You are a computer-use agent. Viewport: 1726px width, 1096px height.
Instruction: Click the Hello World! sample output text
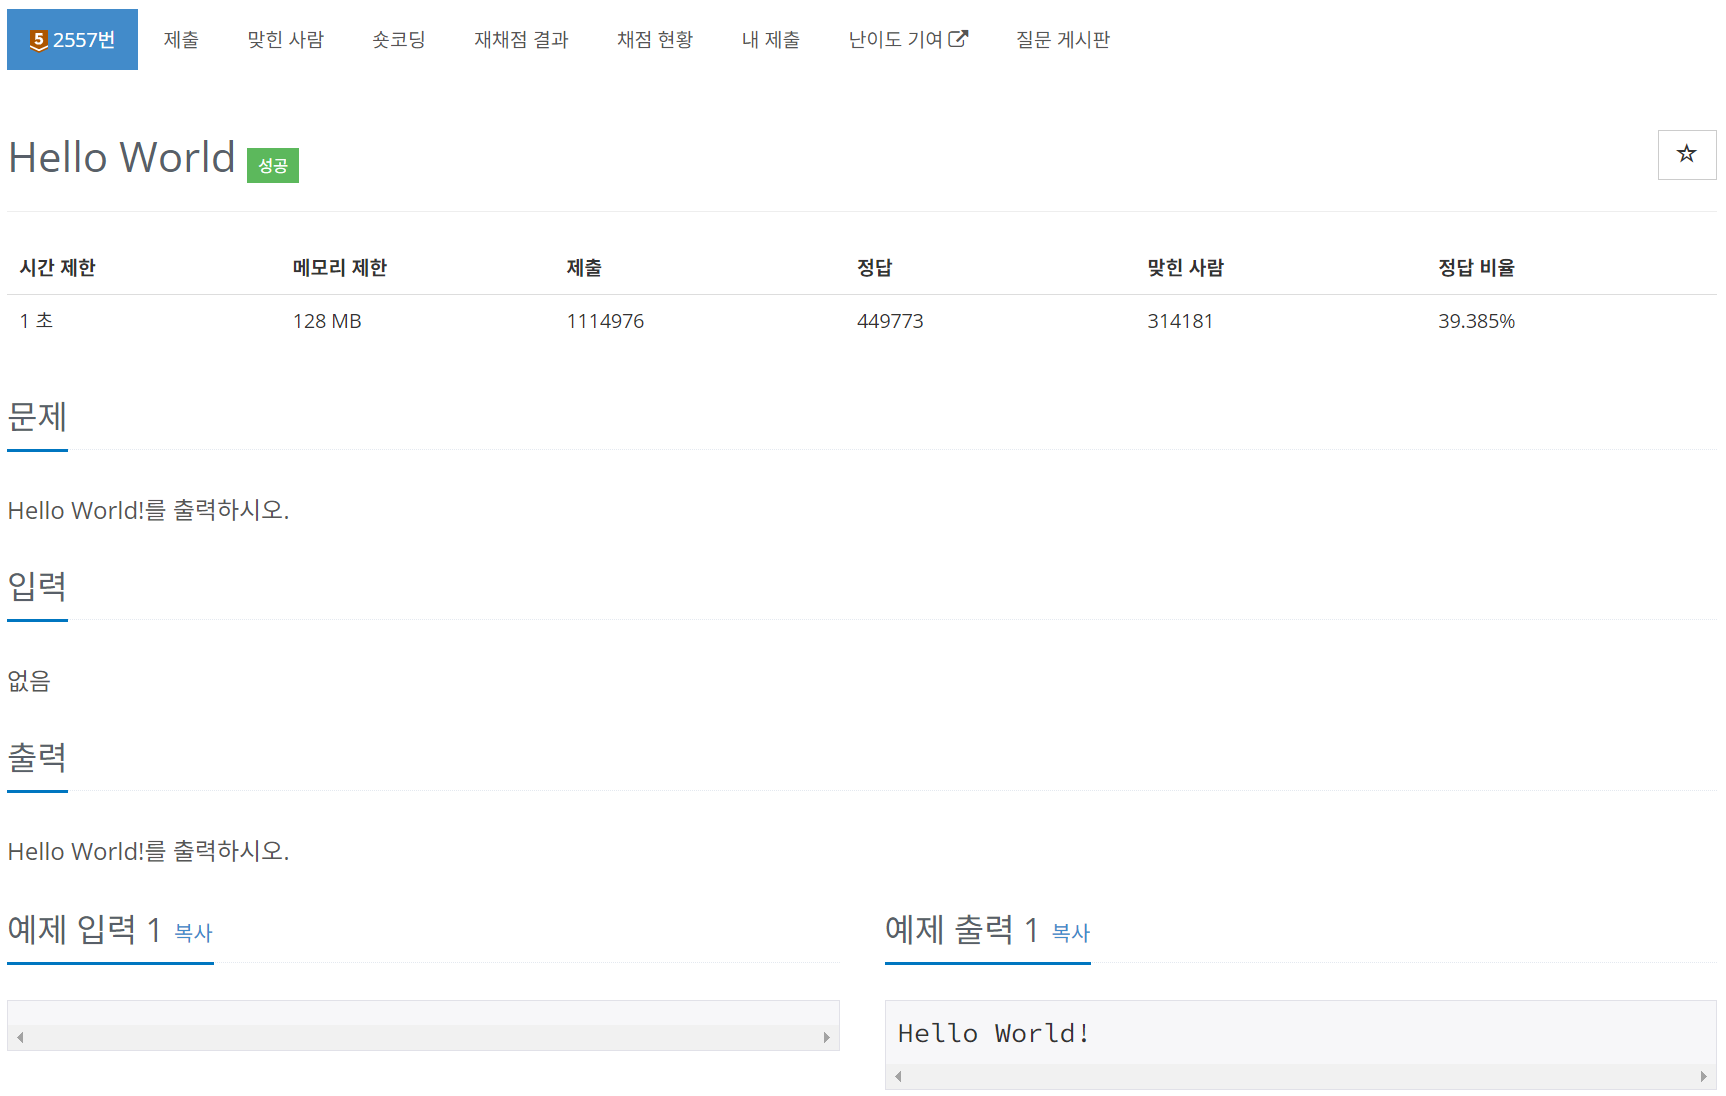[993, 1033]
